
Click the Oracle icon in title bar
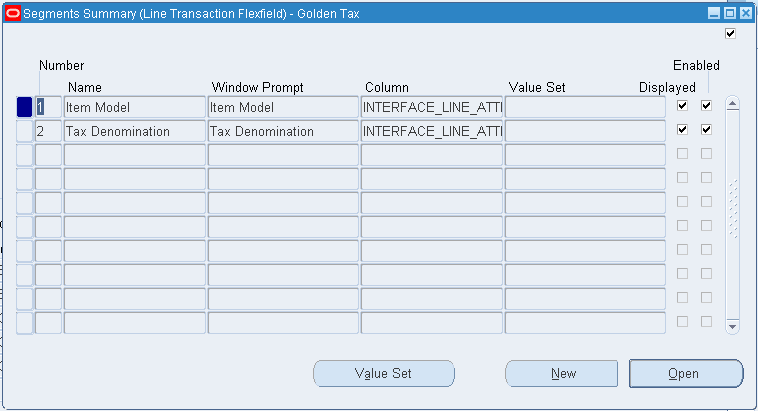(12, 13)
